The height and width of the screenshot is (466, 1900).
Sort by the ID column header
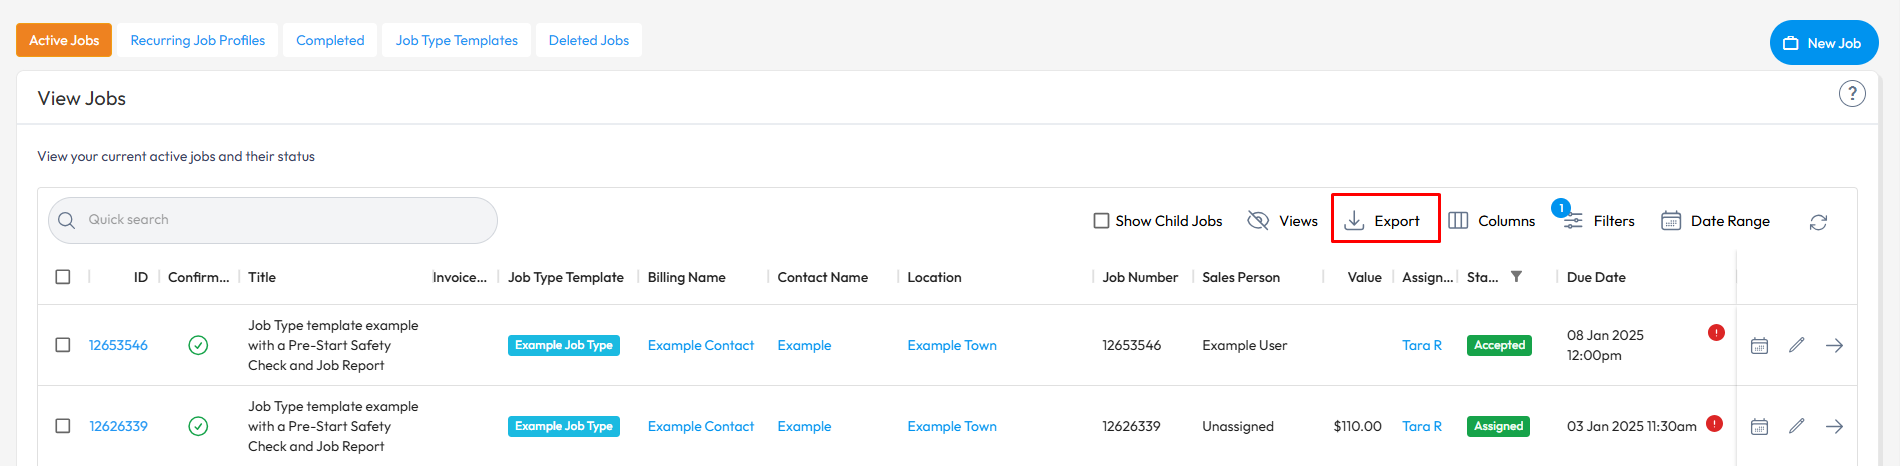click(141, 277)
